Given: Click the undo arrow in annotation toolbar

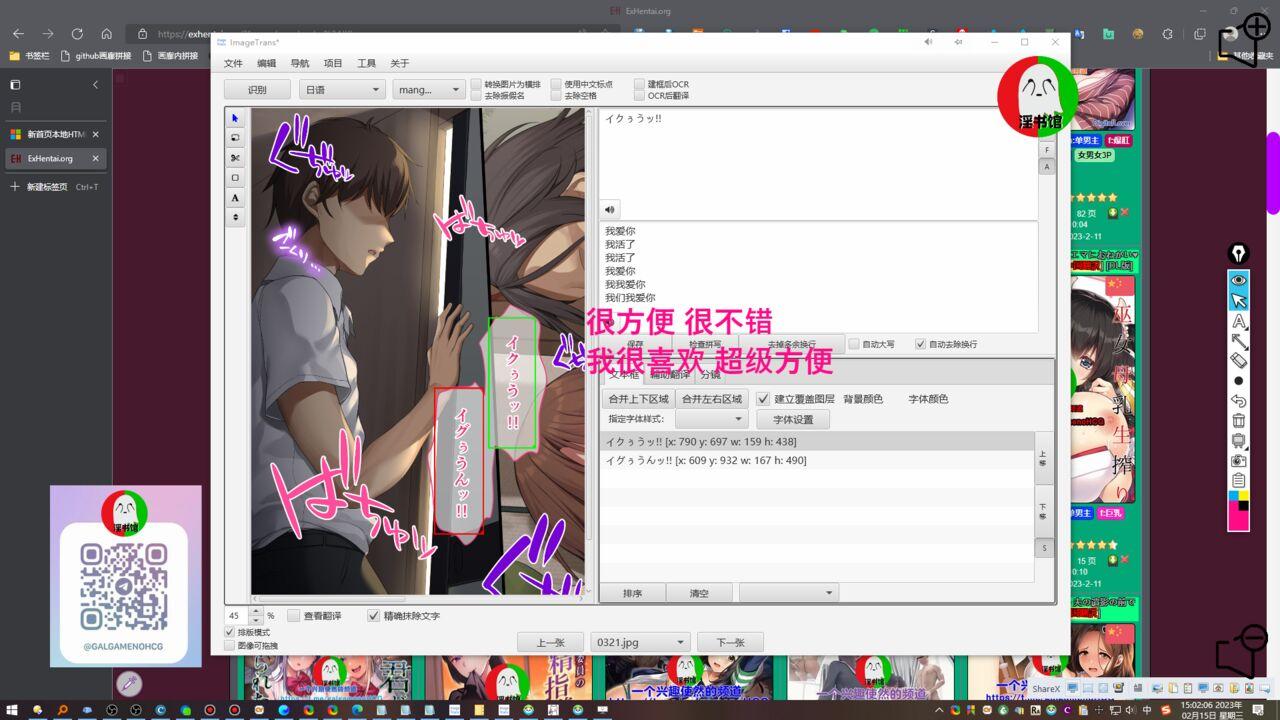Looking at the screenshot, I should 1238,401.
